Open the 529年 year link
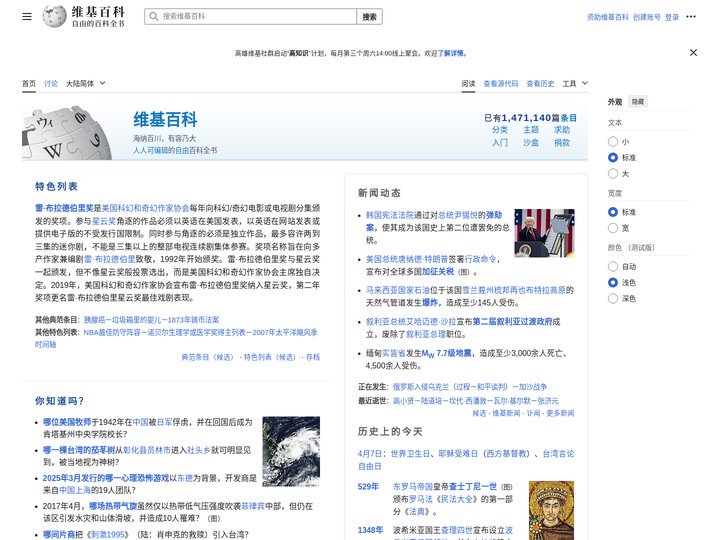Screen dimensions: 720x540 [368, 486]
